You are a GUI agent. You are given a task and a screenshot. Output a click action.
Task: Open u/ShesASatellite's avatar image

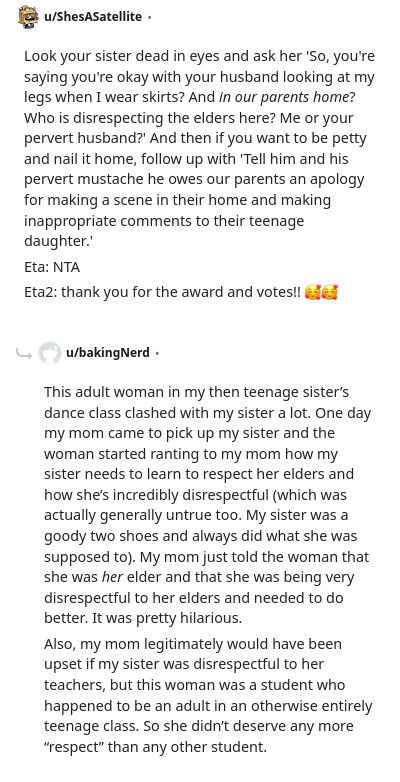28,17
